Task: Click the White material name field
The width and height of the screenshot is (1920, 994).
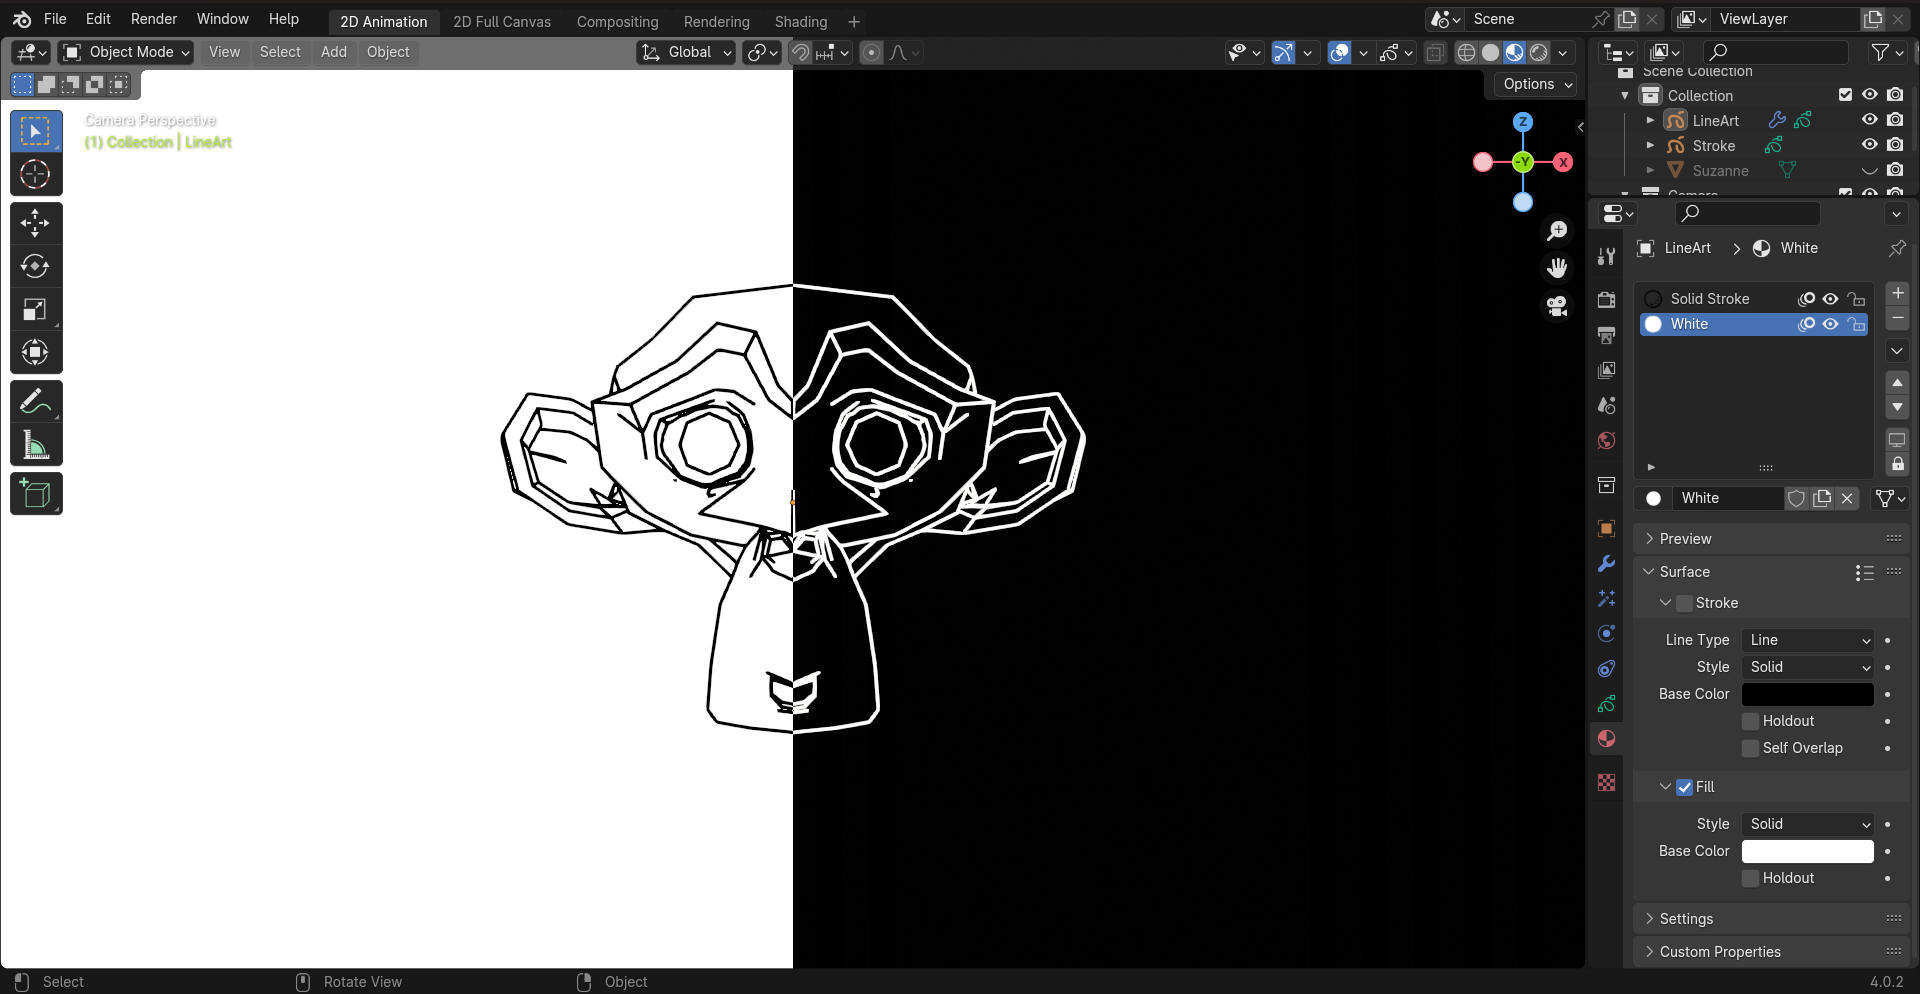Action: click(x=1730, y=498)
